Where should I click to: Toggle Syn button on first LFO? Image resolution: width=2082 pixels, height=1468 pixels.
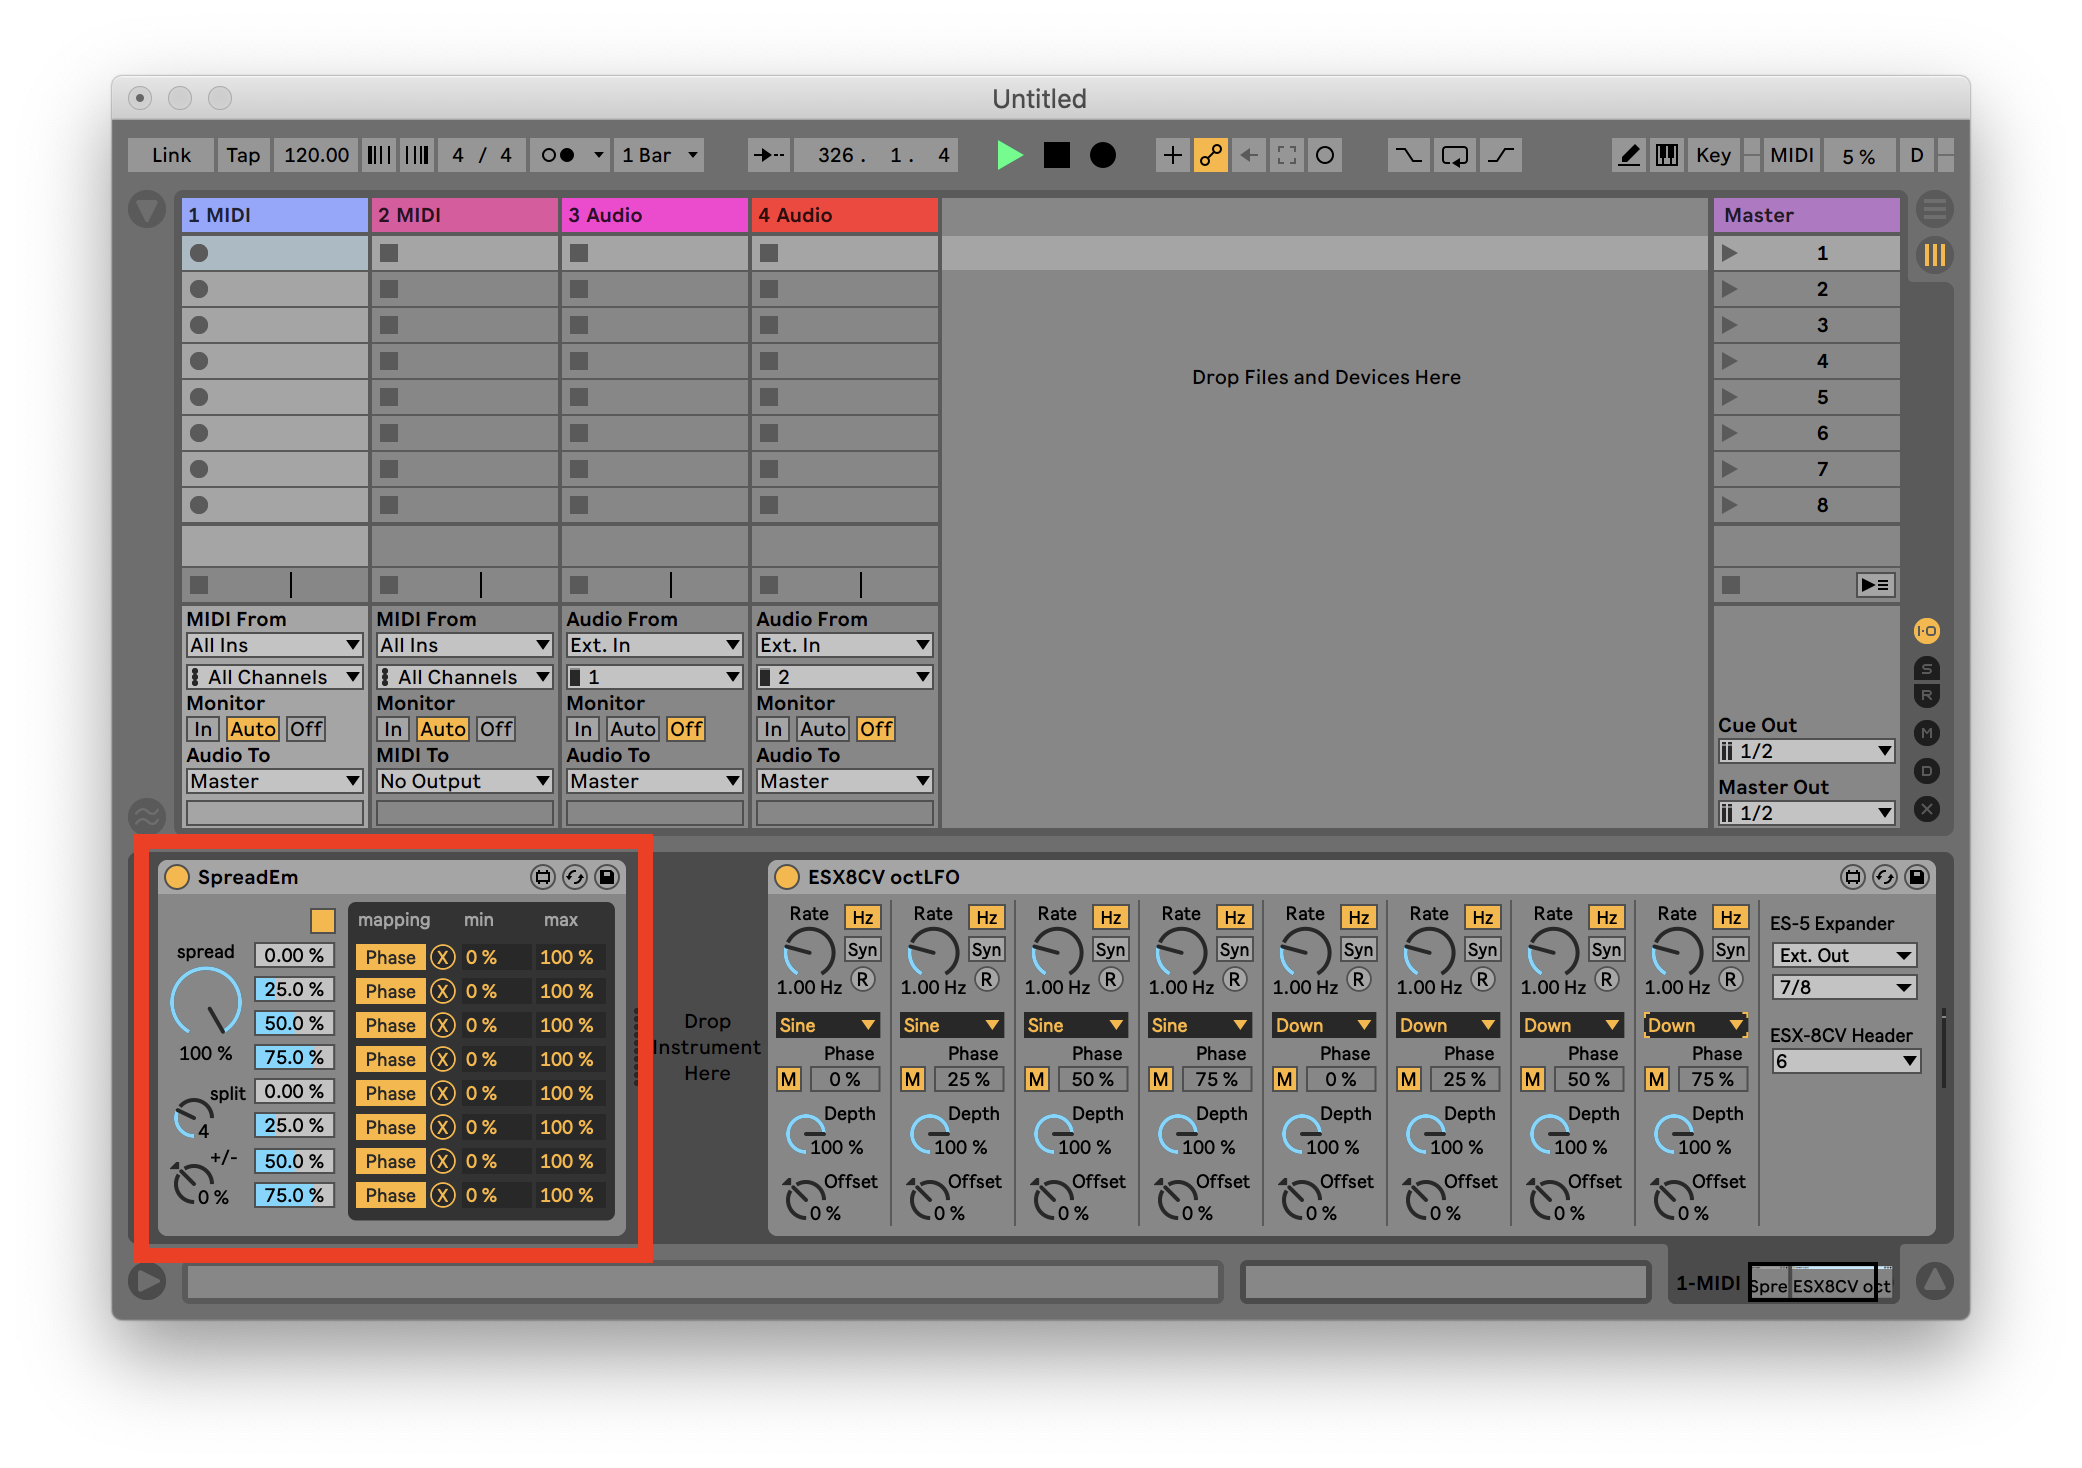coord(862,949)
